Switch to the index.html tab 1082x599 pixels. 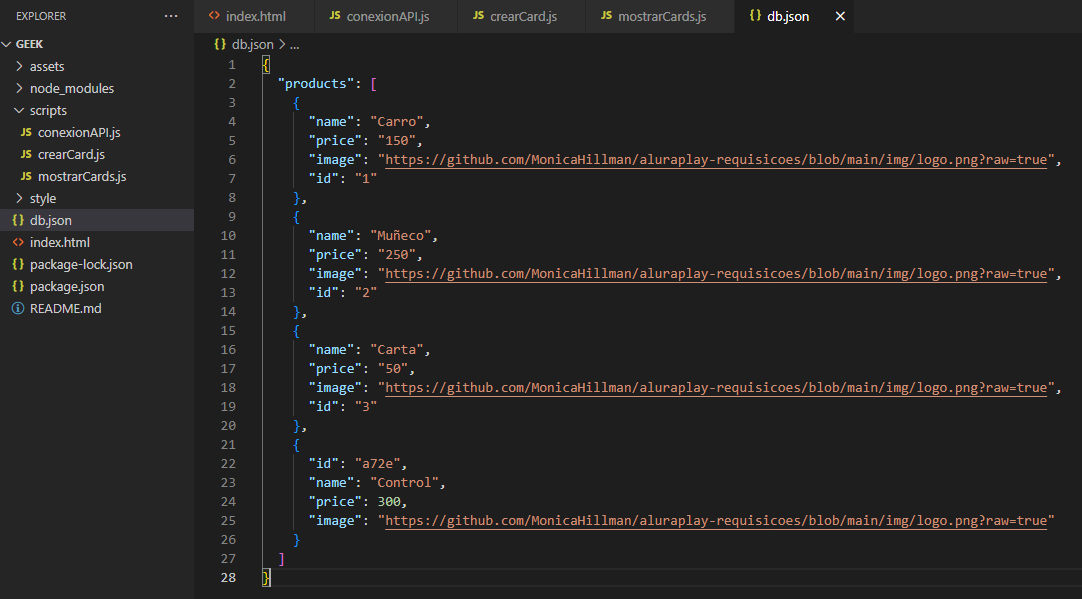(x=255, y=17)
